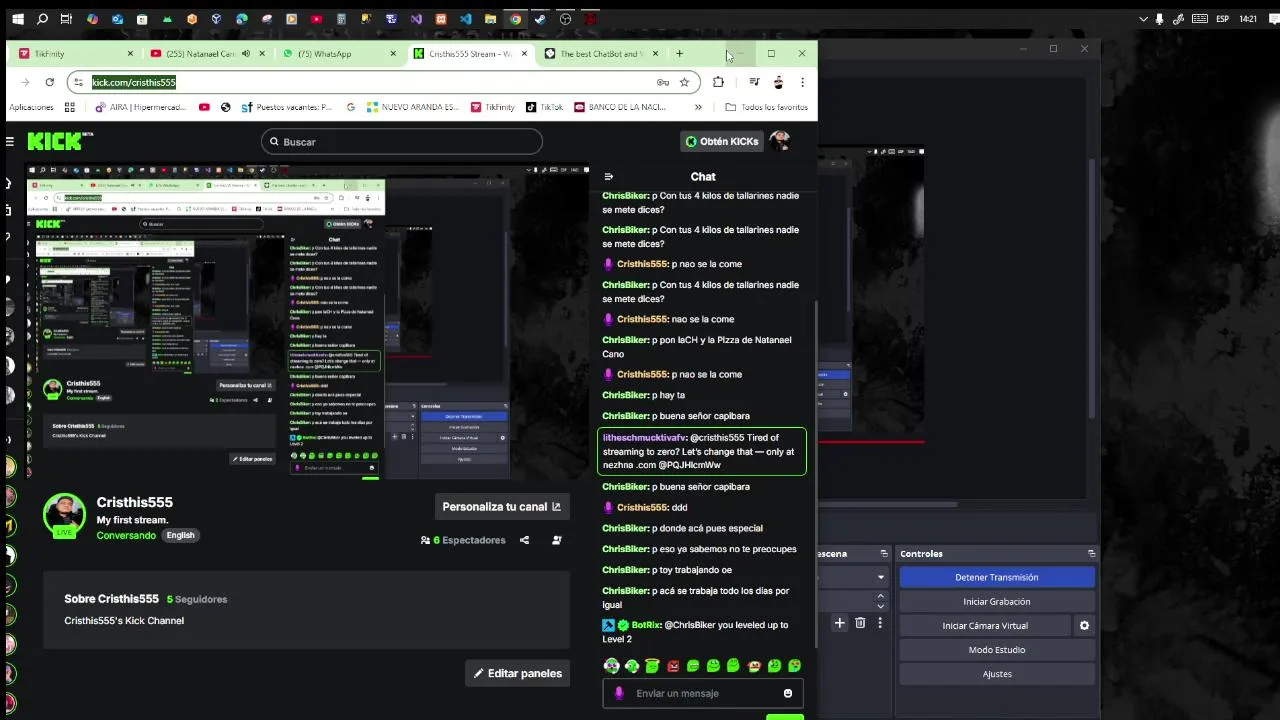The width and height of the screenshot is (1280, 720).
Task: Open the transition dropdown in OBS
Action: tap(880, 577)
